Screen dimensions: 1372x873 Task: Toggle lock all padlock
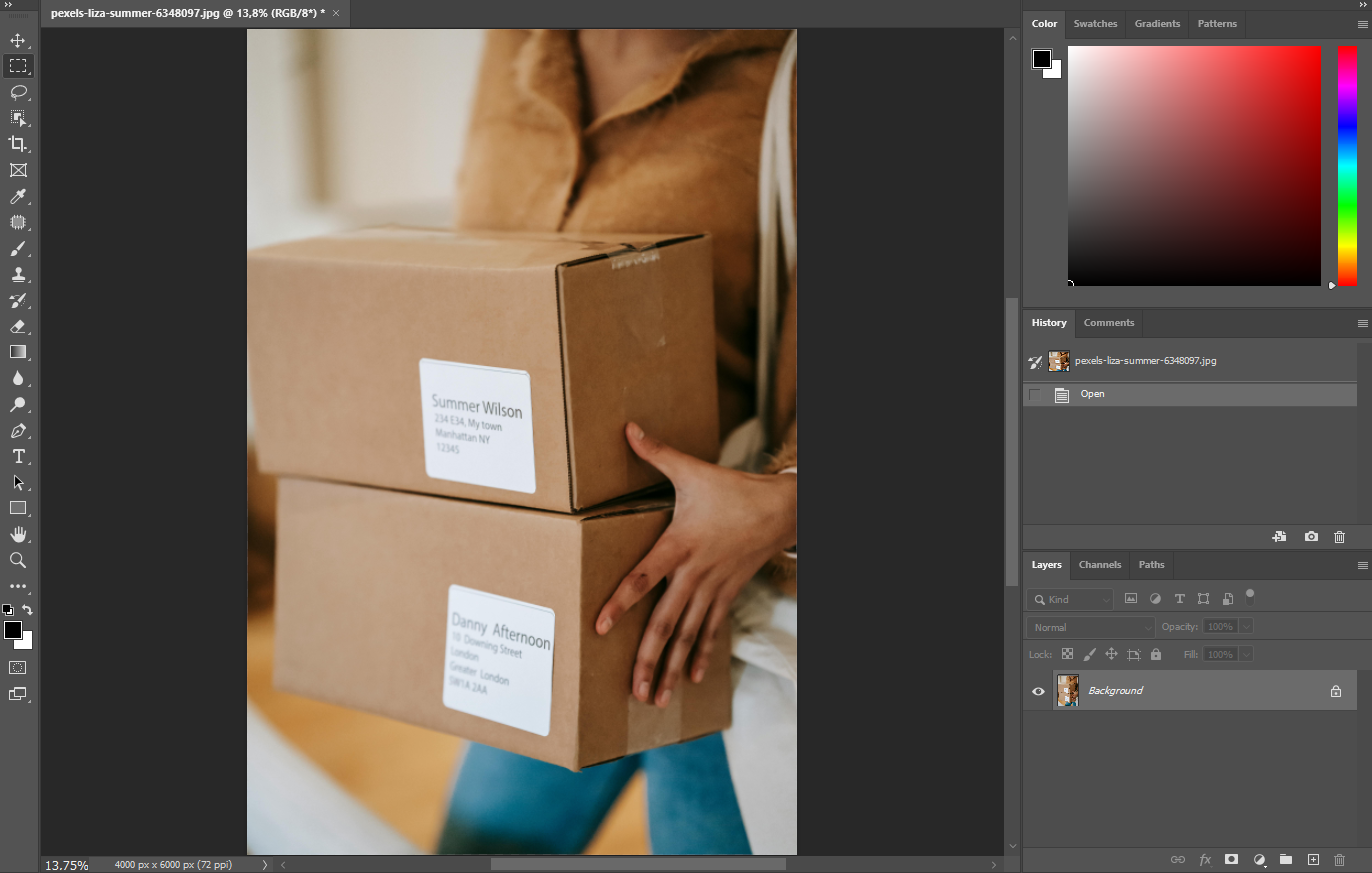point(1156,654)
